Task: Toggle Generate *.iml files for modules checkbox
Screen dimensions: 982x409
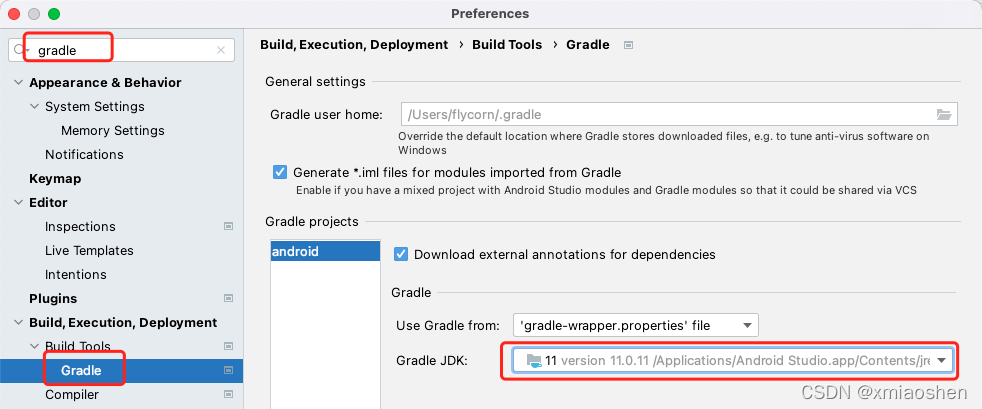Action: 280,172
